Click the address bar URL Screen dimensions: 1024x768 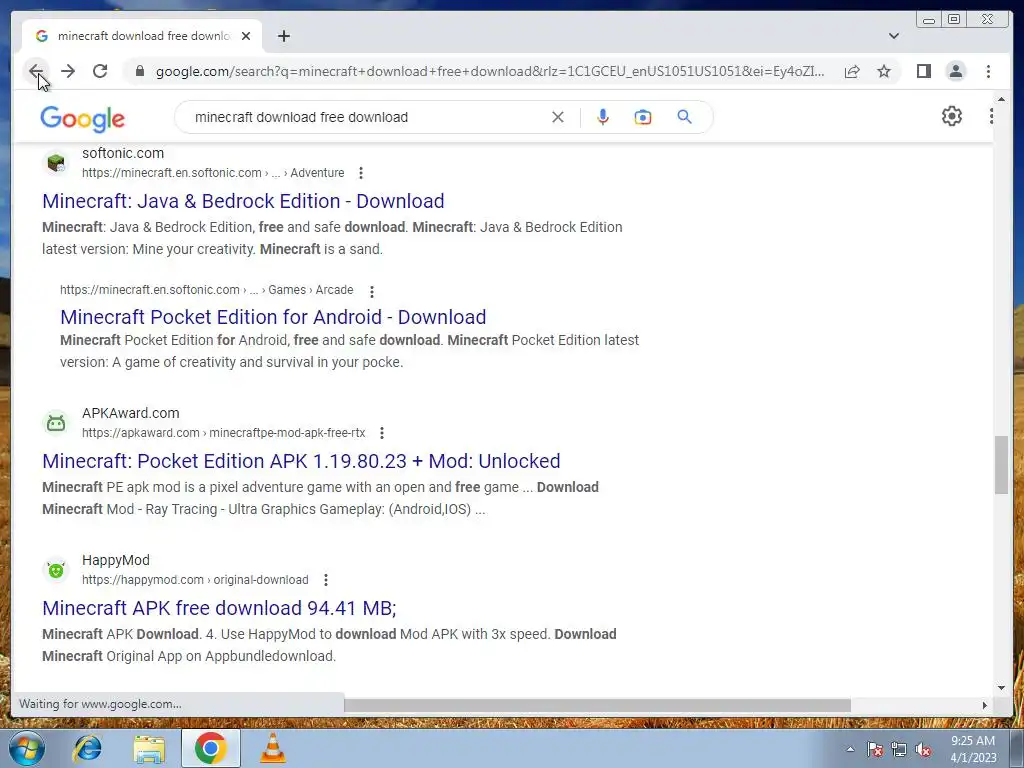490,71
